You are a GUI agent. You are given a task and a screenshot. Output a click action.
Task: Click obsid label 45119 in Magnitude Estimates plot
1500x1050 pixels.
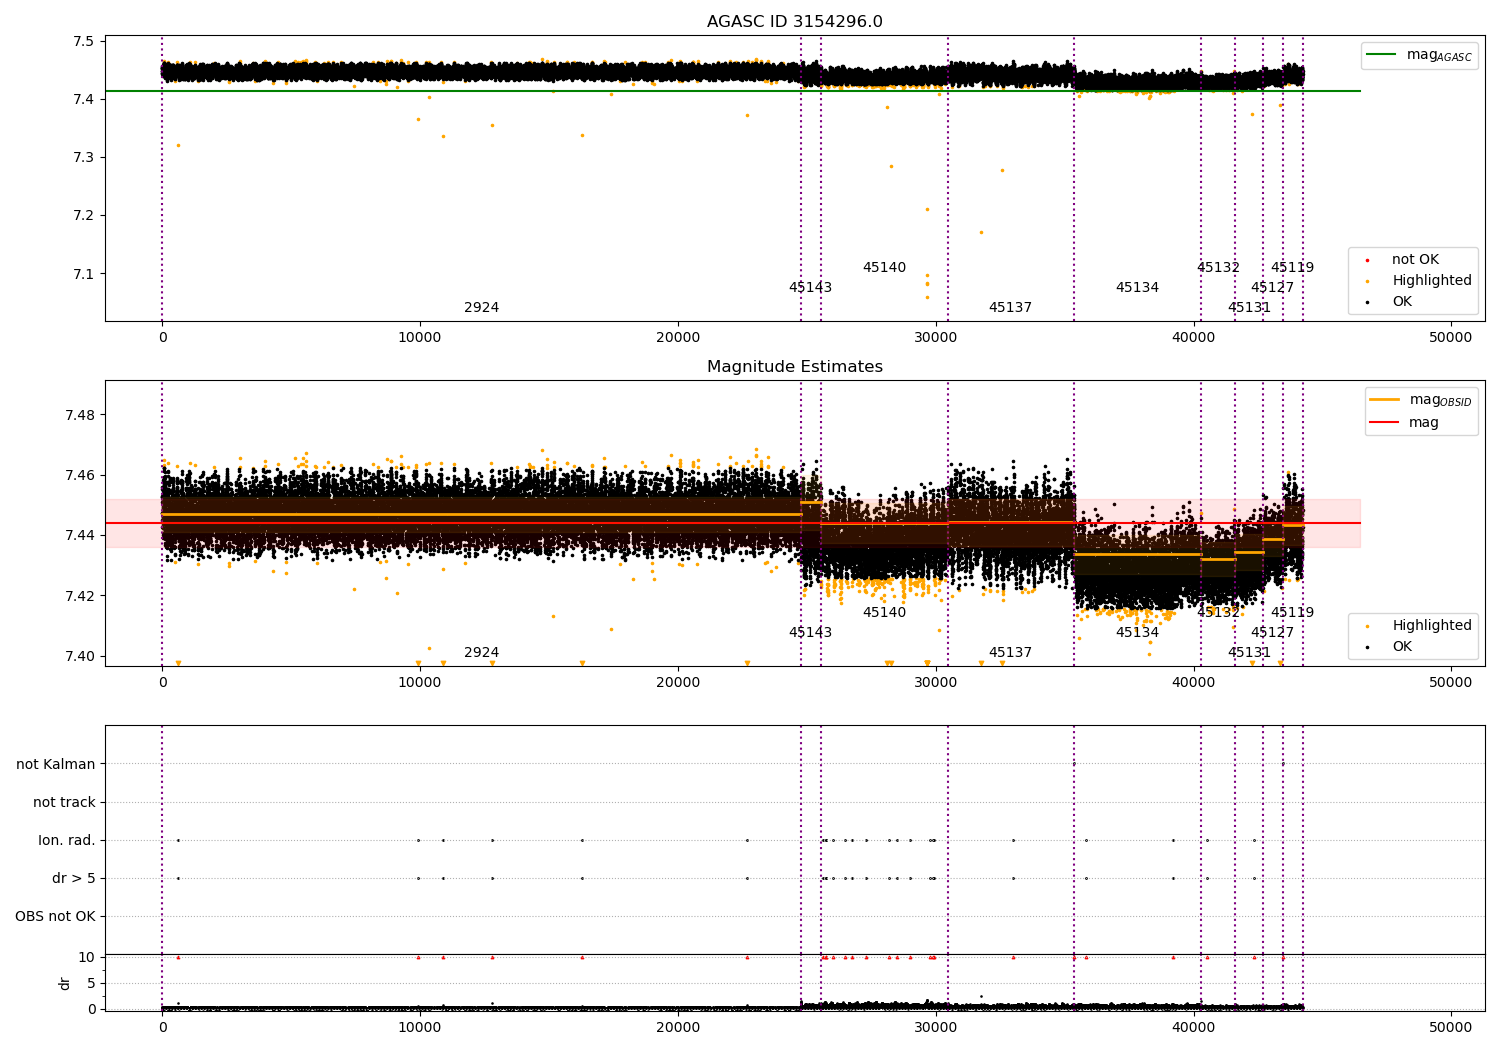[1292, 613]
